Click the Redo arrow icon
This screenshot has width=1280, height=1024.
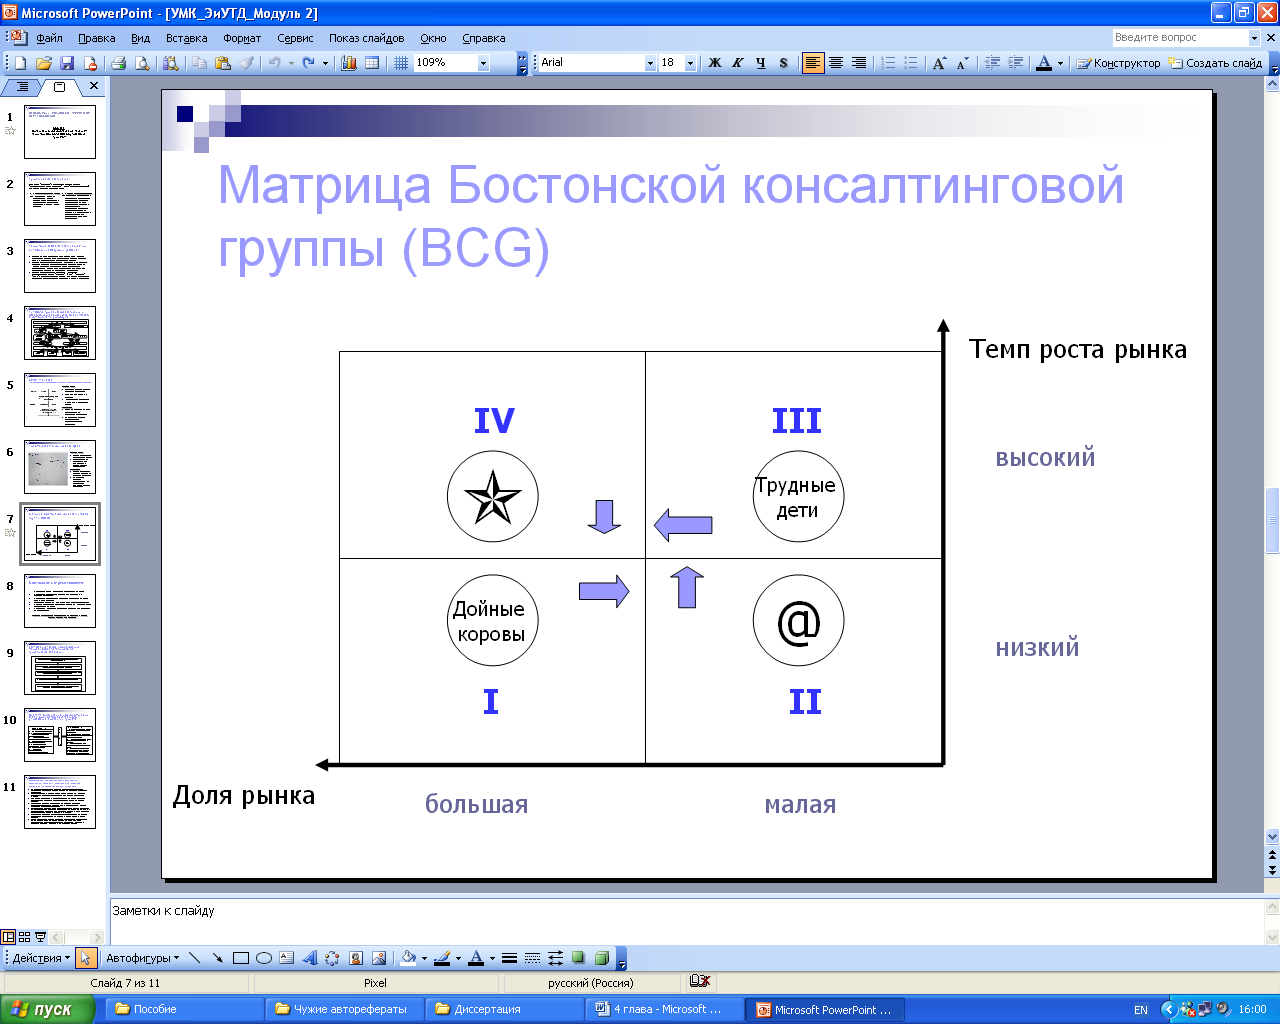coord(309,63)
